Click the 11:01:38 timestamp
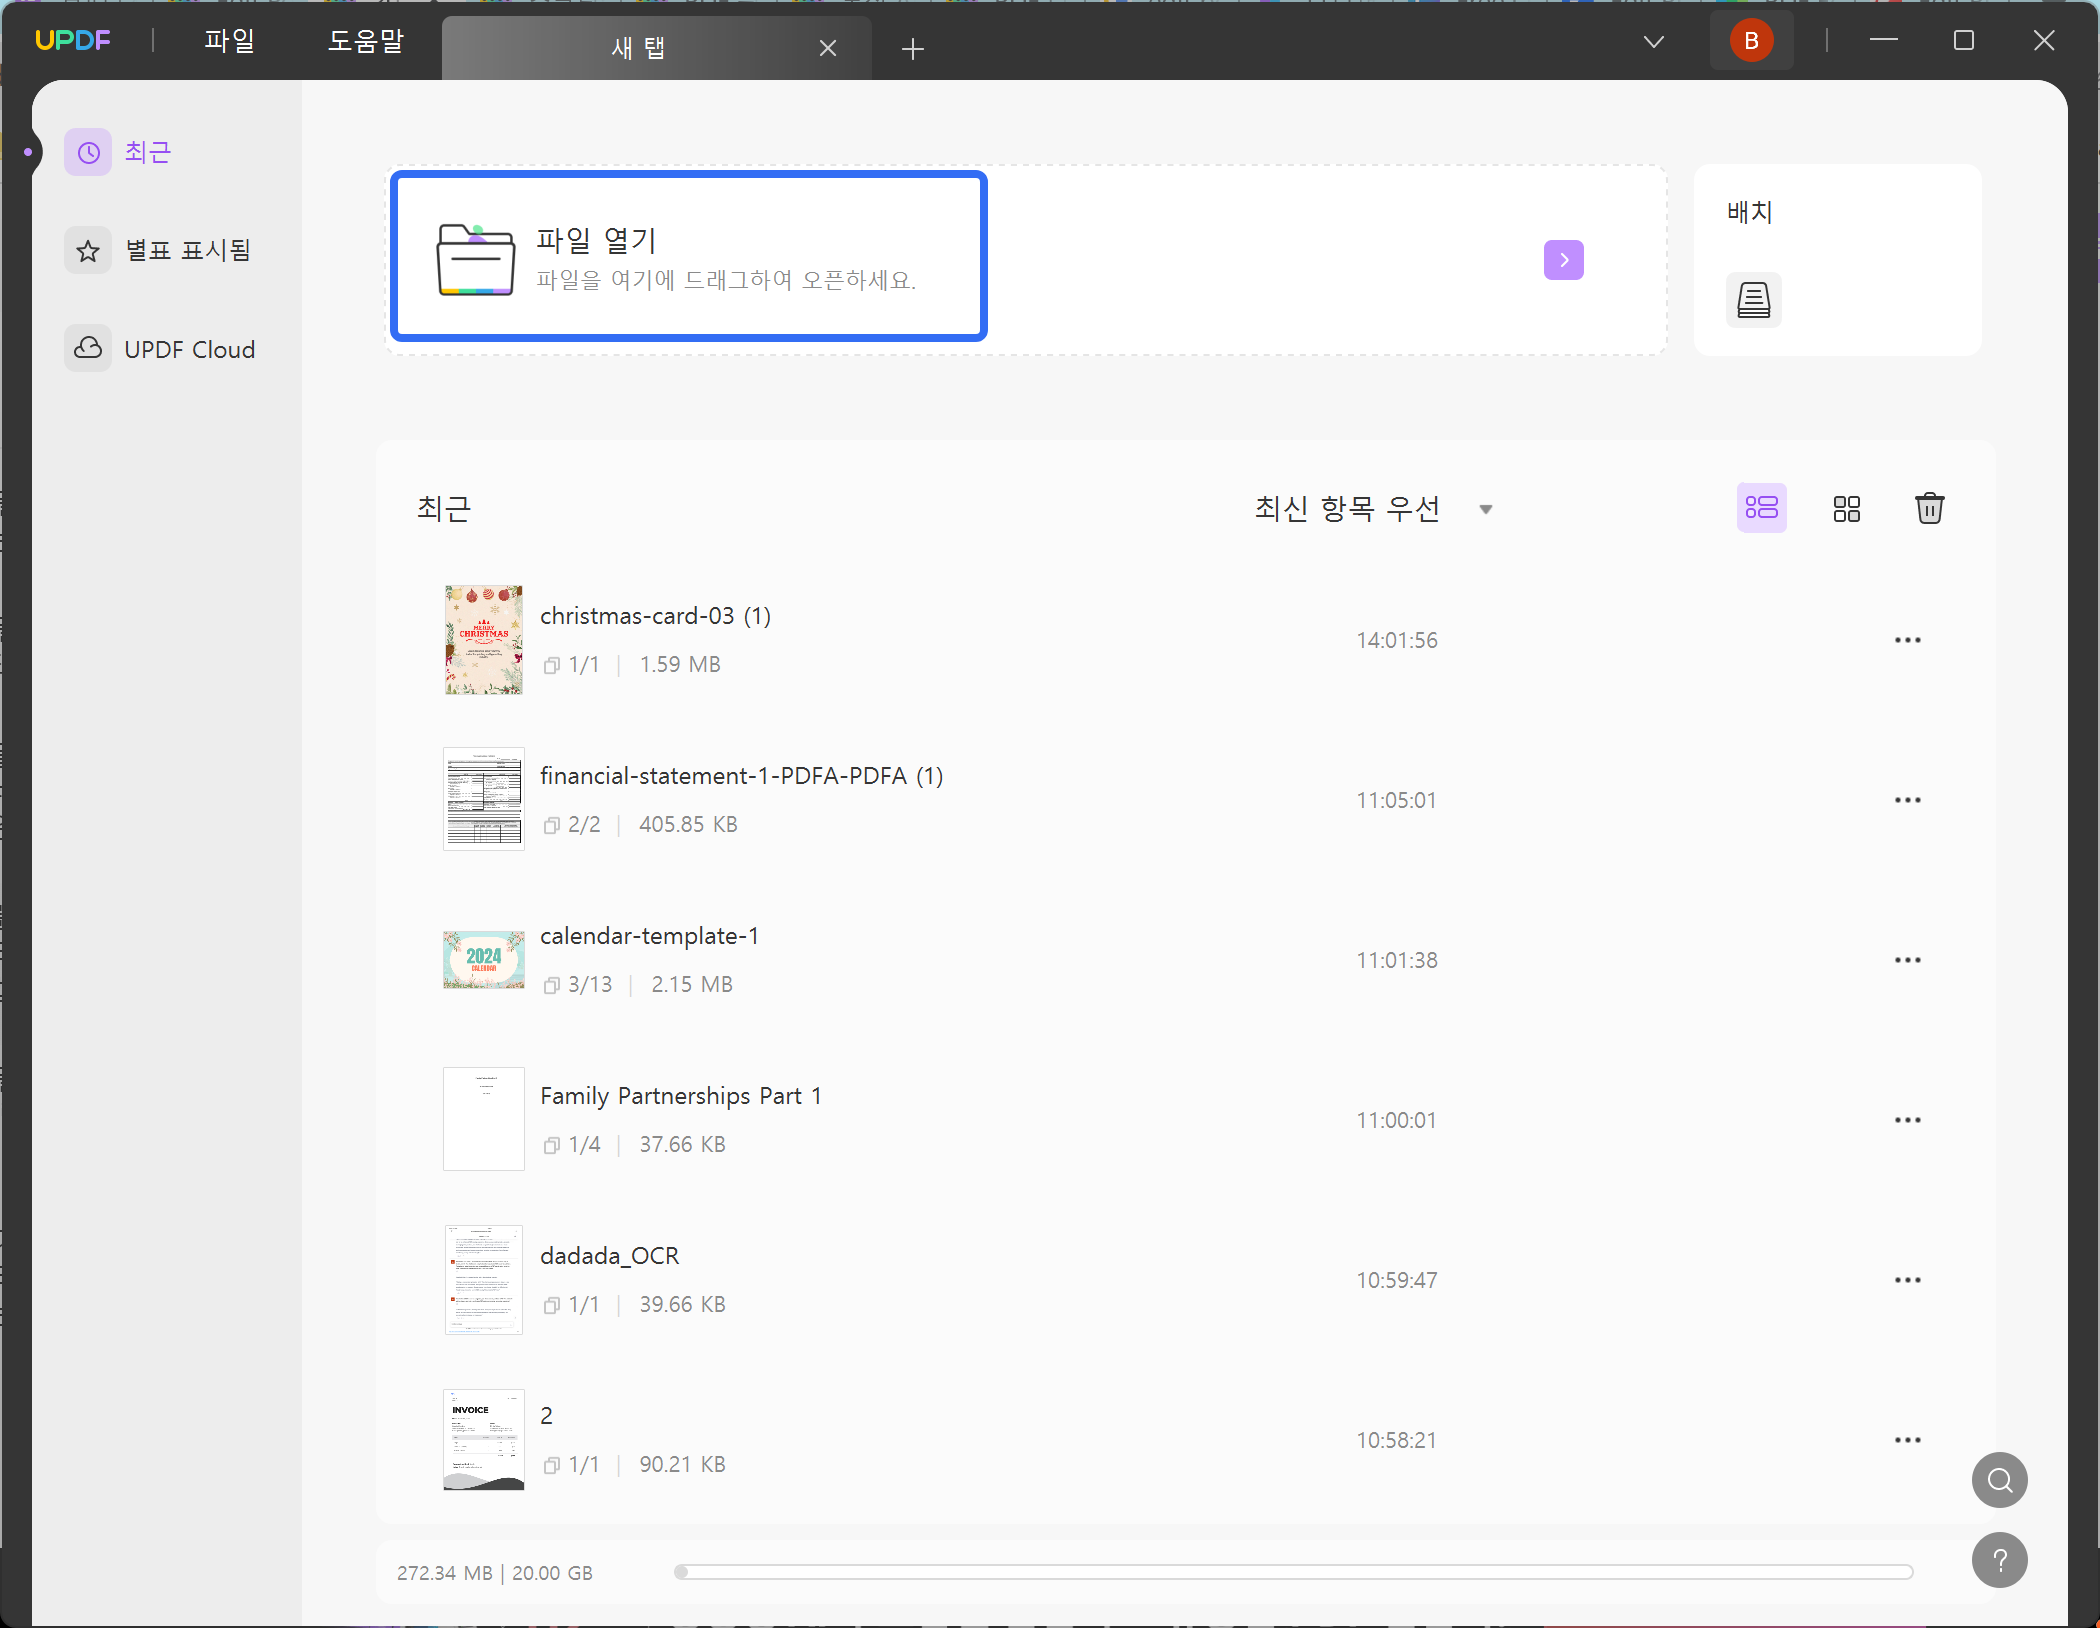The image size is (2100, 1628). (x=1397, y=960)
